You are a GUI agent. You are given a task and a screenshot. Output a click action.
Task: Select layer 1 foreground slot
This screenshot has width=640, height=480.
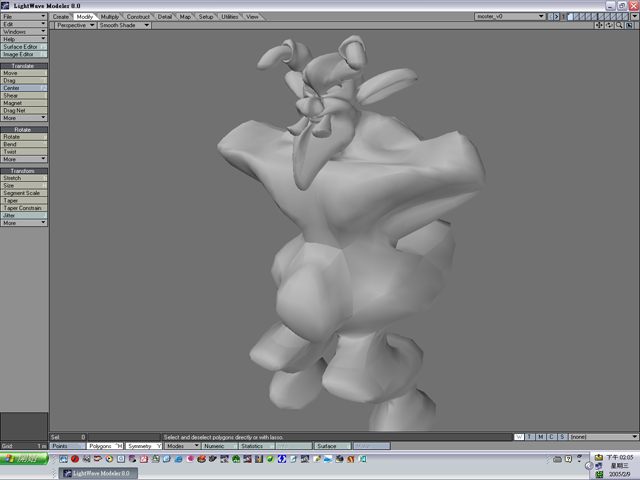[x=570, y=16]
